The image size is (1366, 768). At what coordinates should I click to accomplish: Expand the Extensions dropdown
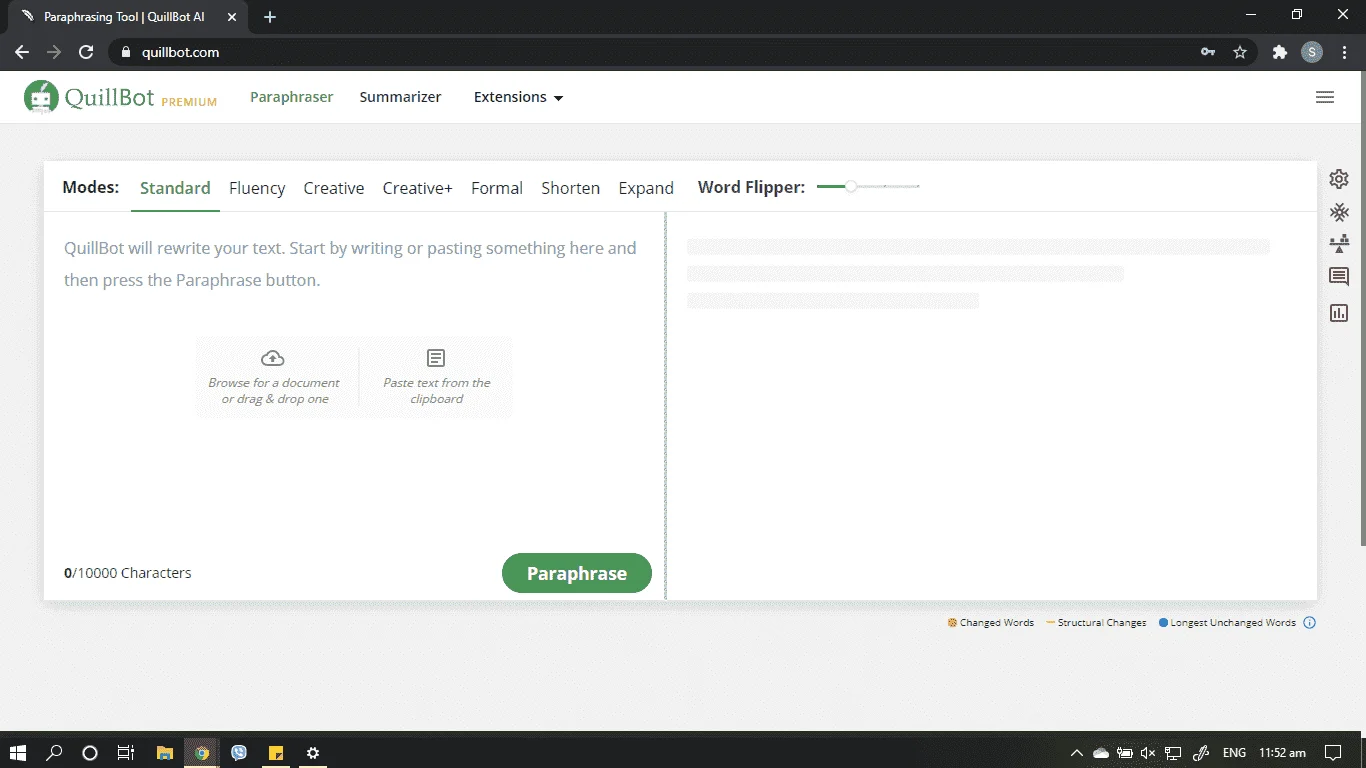(518, 97)
